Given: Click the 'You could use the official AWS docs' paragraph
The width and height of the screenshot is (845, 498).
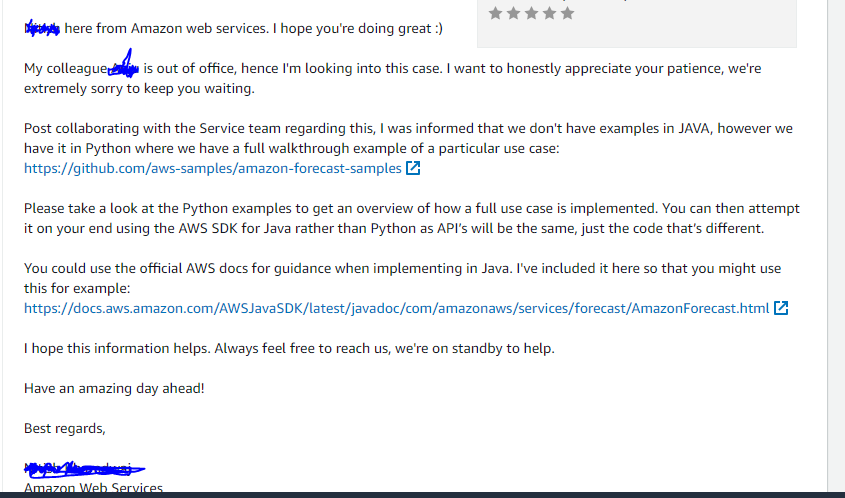Looking at the screenshot, I should point(400,268).
